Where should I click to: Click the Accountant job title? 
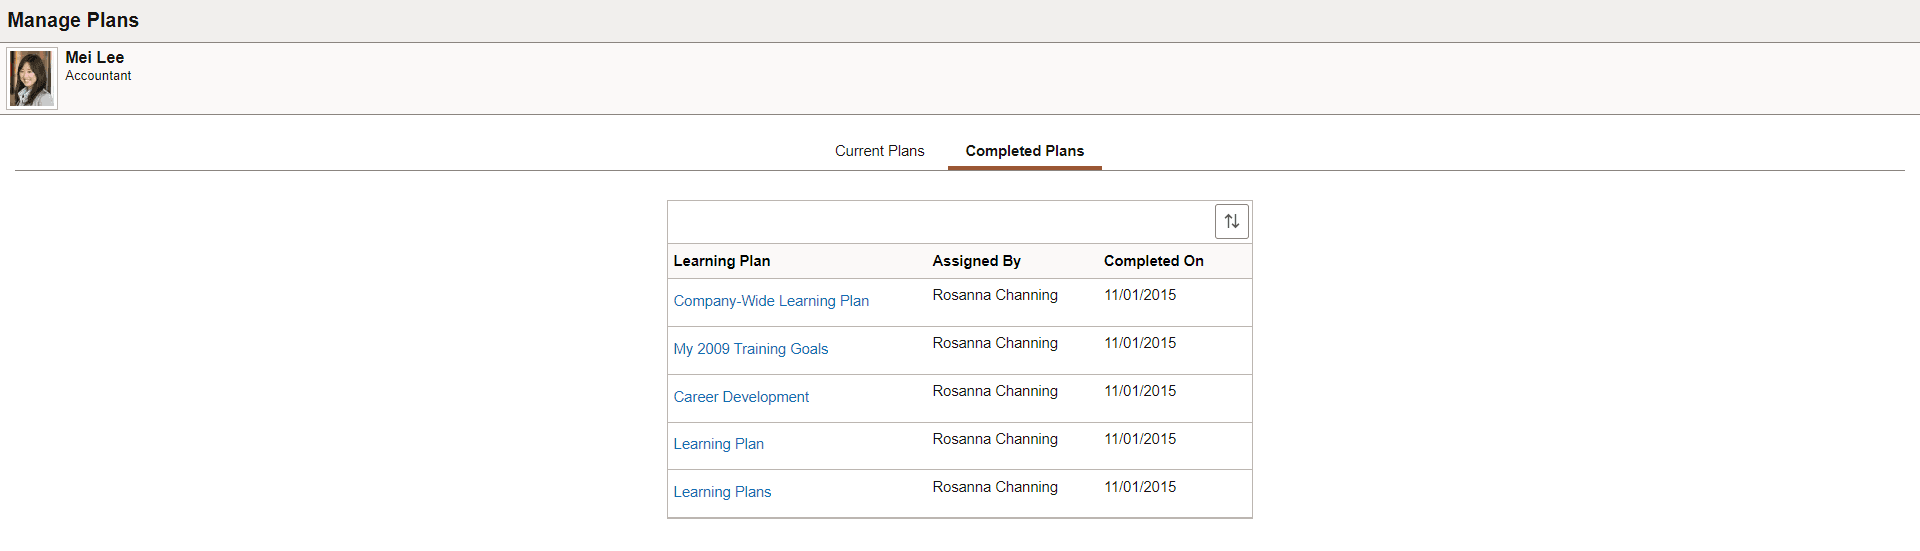(98, 76)
